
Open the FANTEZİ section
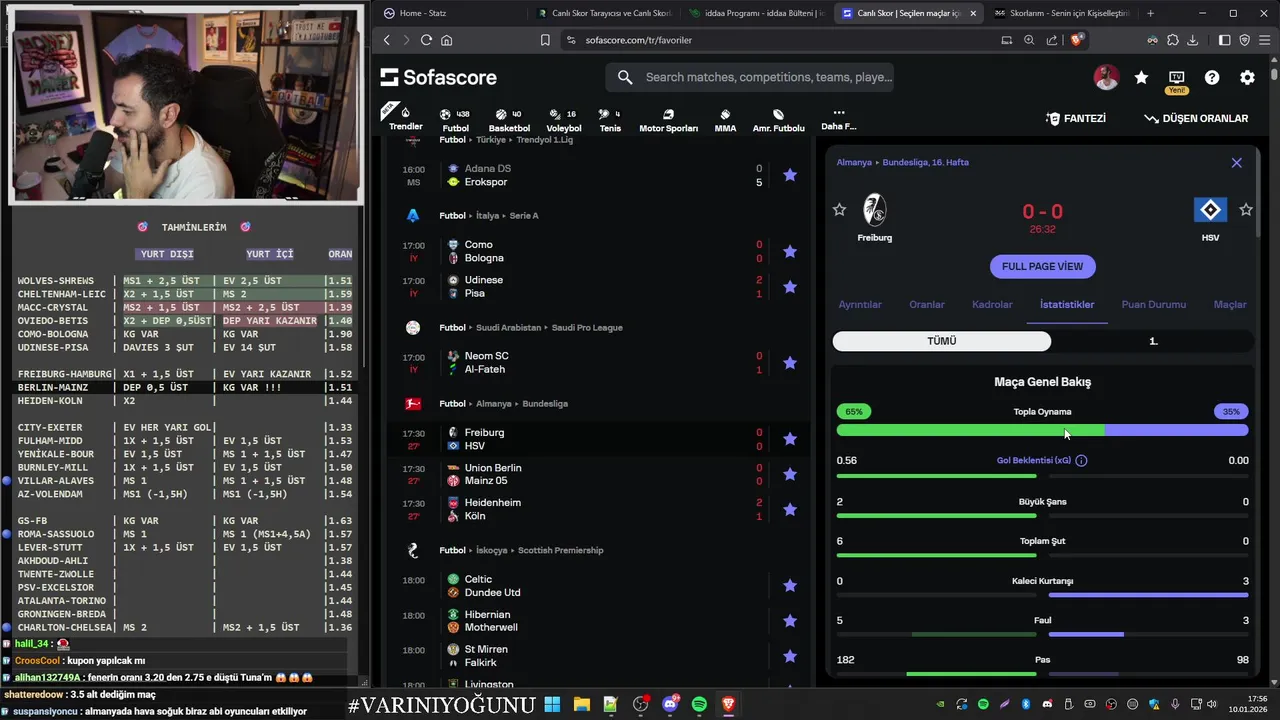[x=1076, y=118]
